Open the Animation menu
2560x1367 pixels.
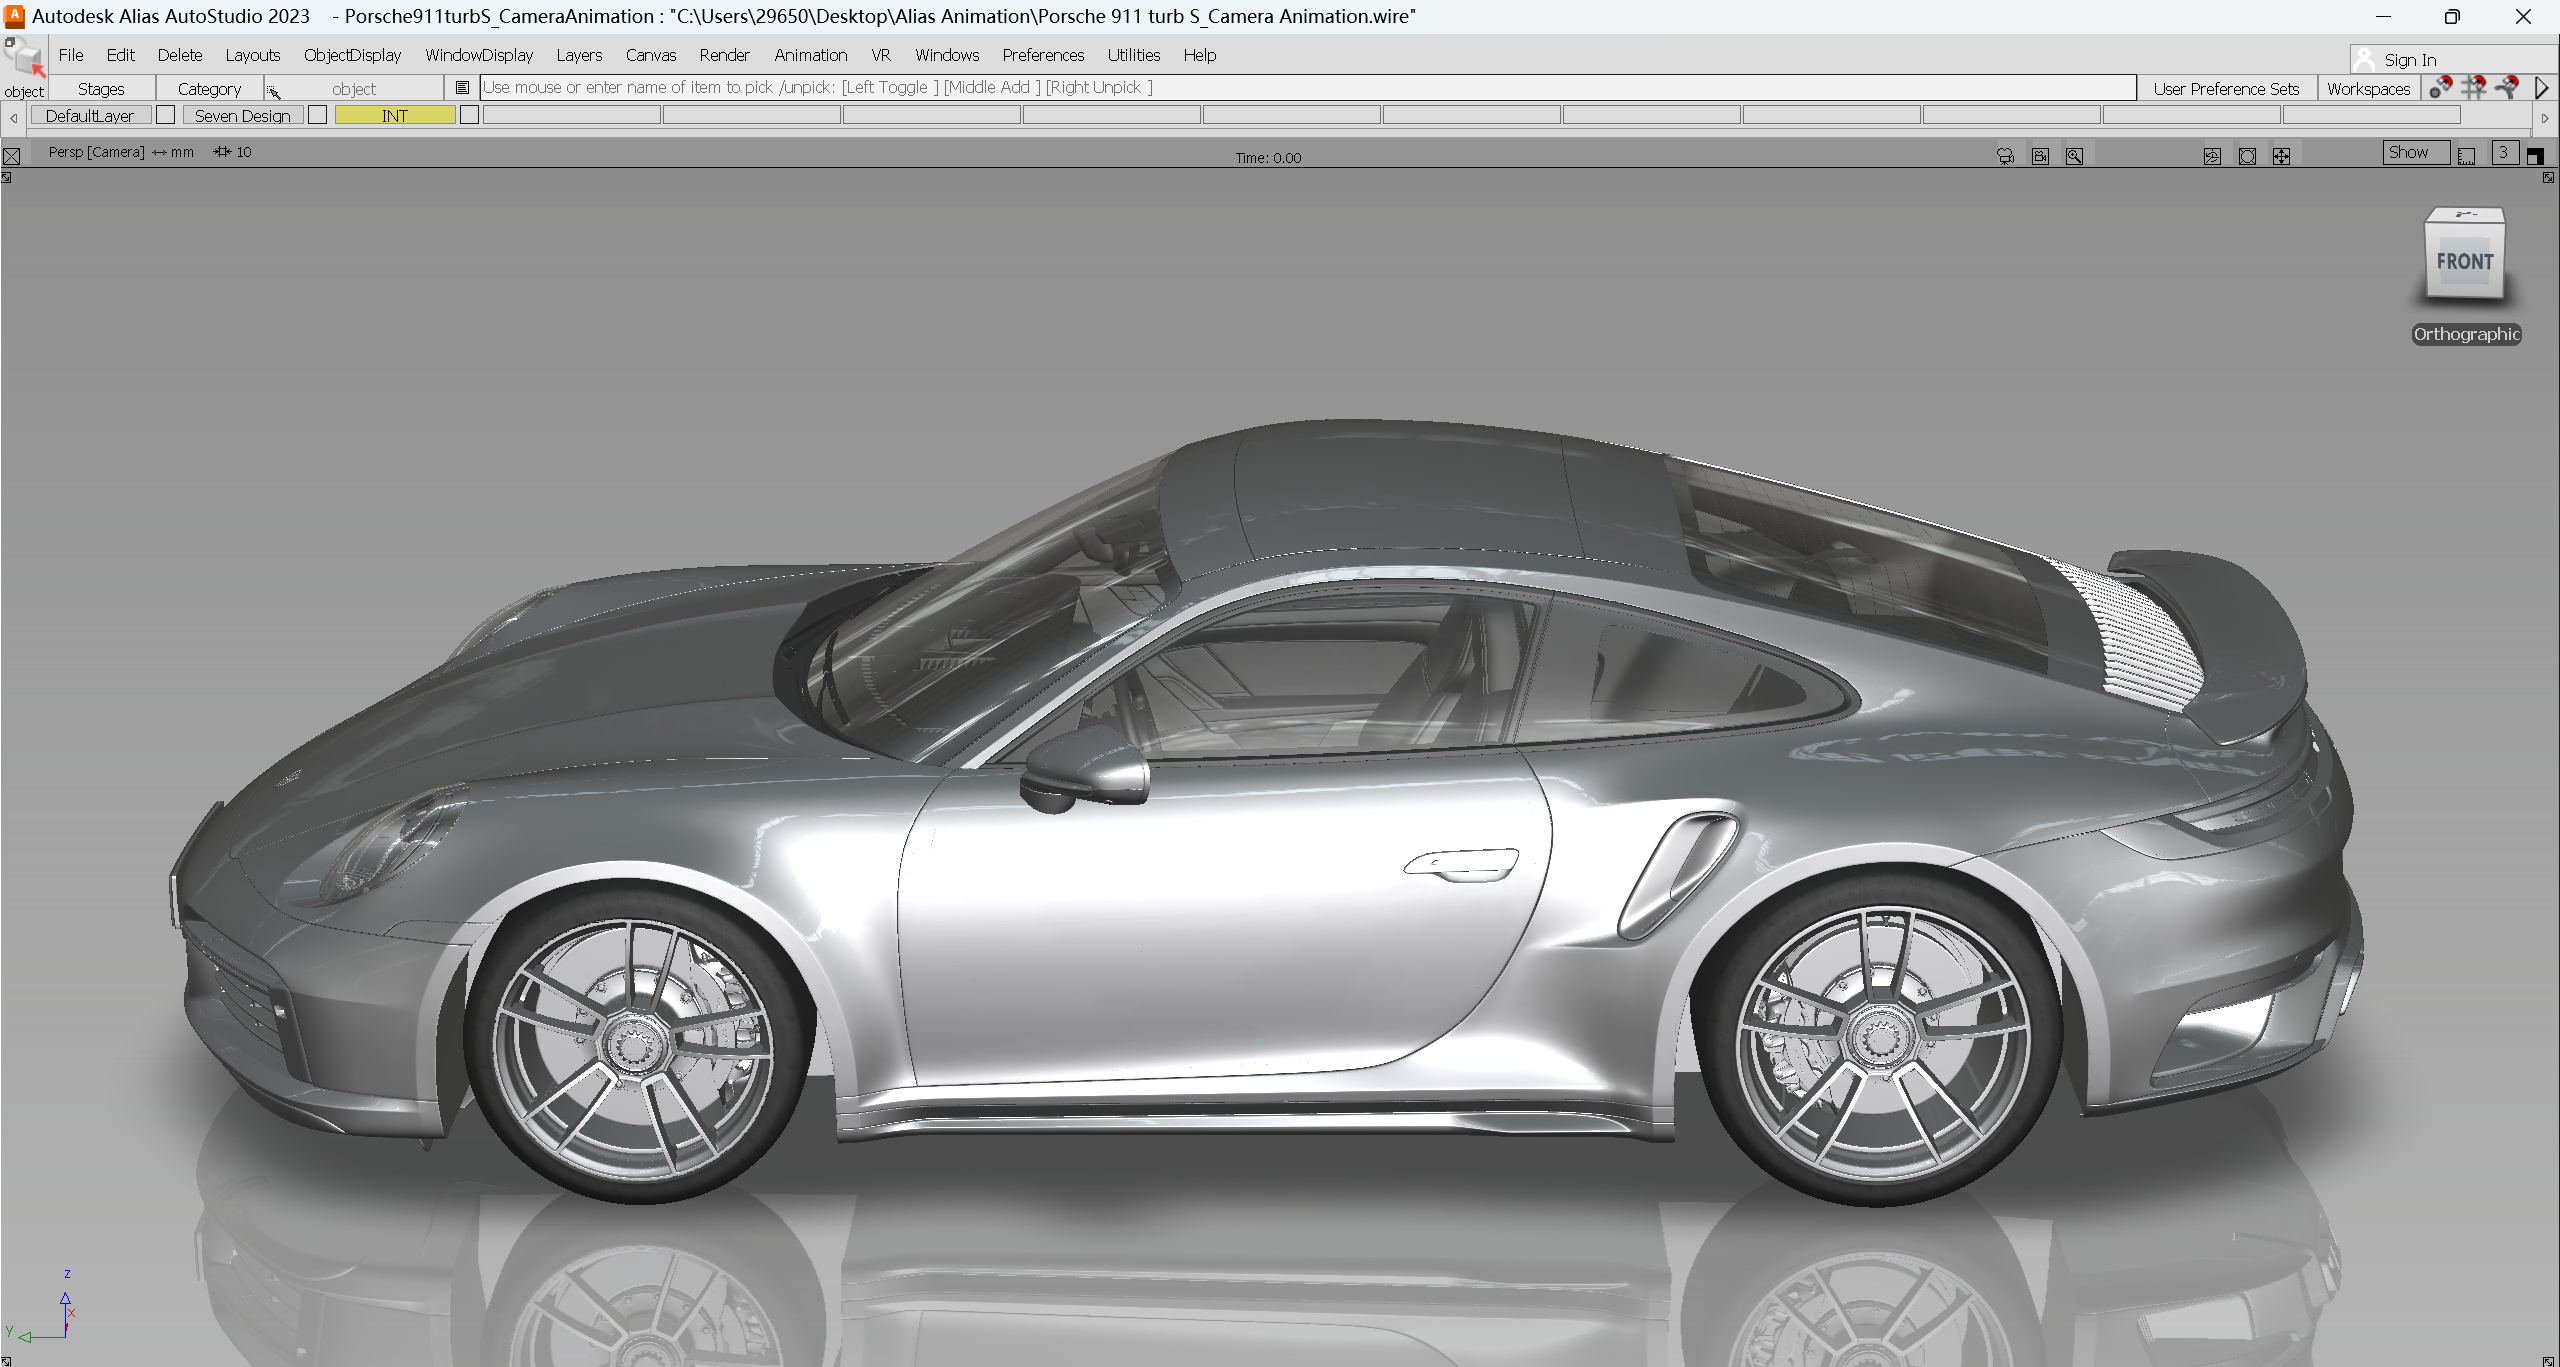coord(810,55)
